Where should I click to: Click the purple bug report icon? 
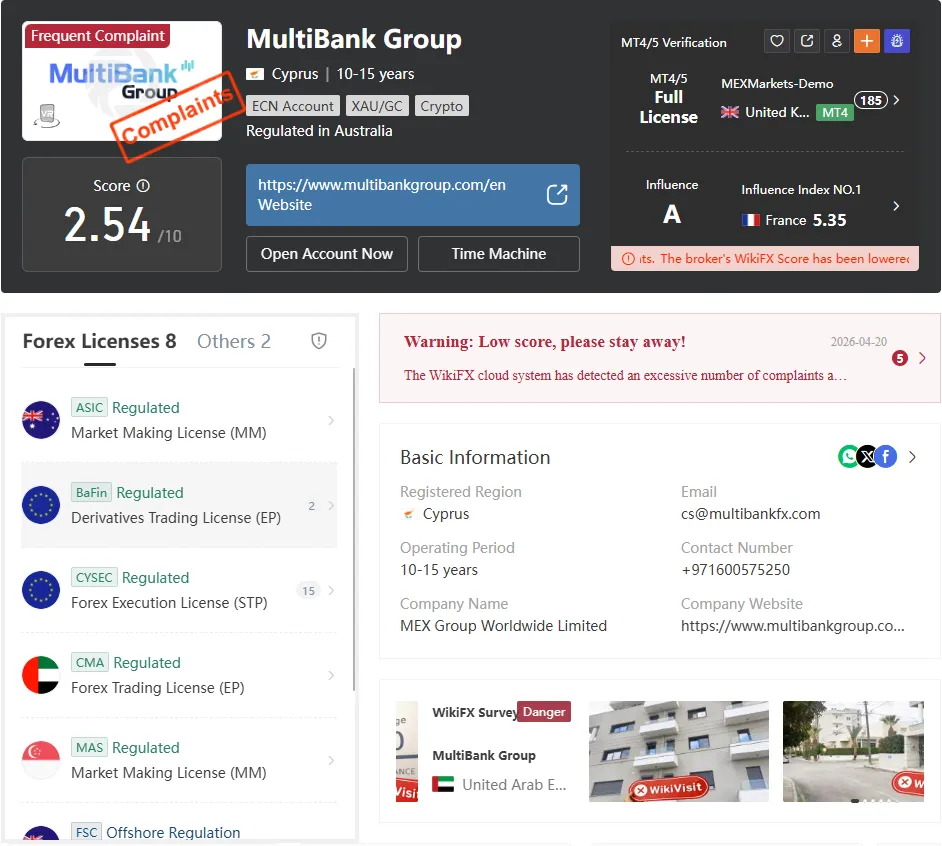click(897, 41)
